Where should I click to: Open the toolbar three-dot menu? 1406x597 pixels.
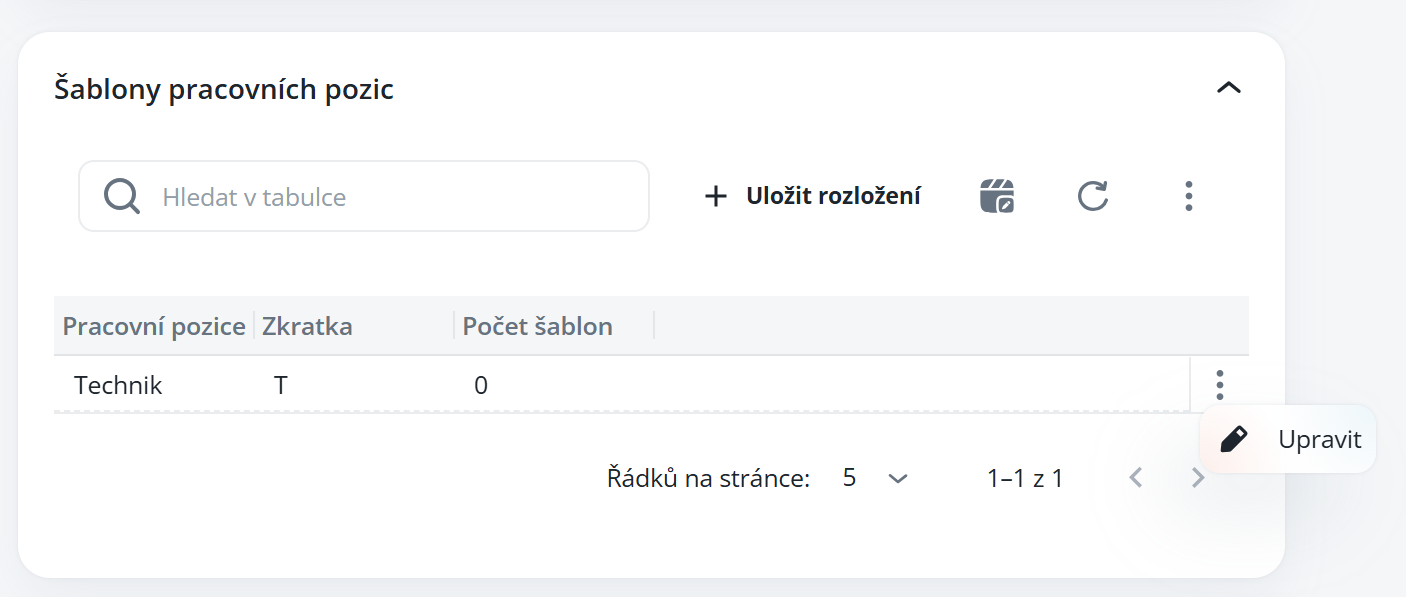click(1188, 196)
